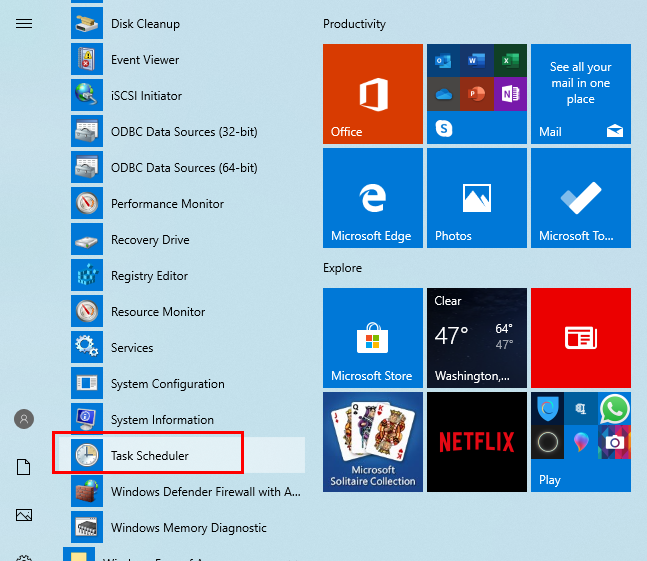Viewport: 647px width, 561px height.
Task: Open WhatsApp in the Play tile
Action: coord(614,408)
